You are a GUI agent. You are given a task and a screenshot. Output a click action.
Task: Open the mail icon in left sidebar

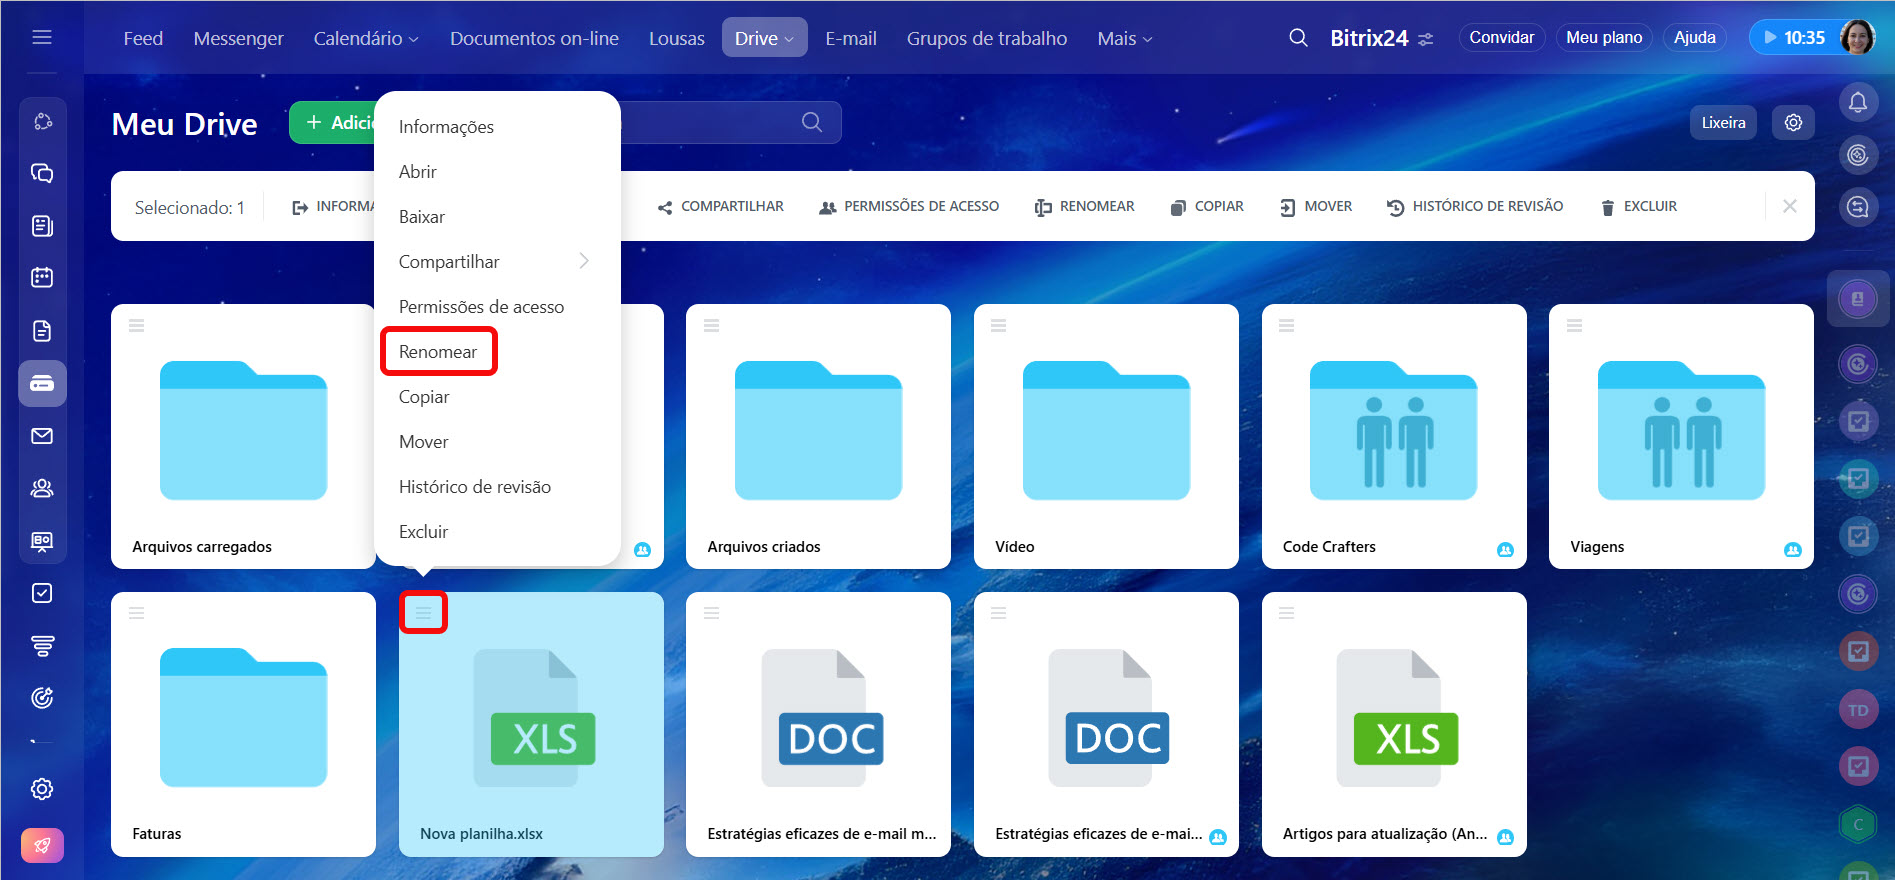coord(42,436)
